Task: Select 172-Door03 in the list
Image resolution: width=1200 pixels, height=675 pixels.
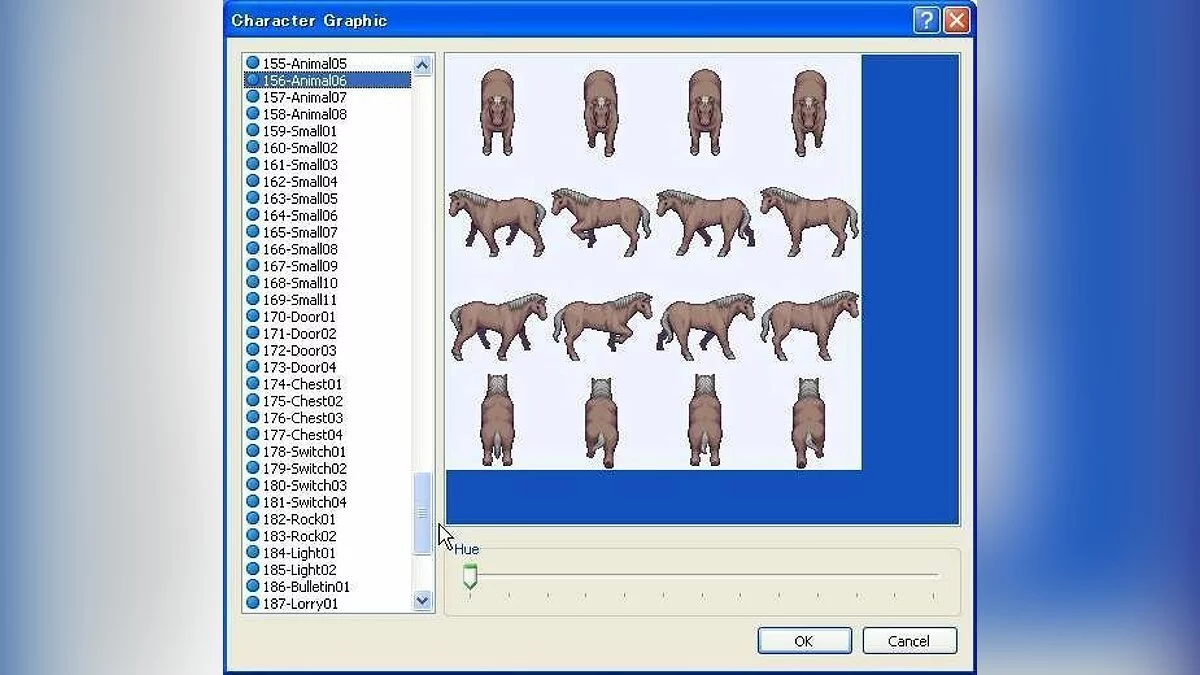Action: point(328,351)
